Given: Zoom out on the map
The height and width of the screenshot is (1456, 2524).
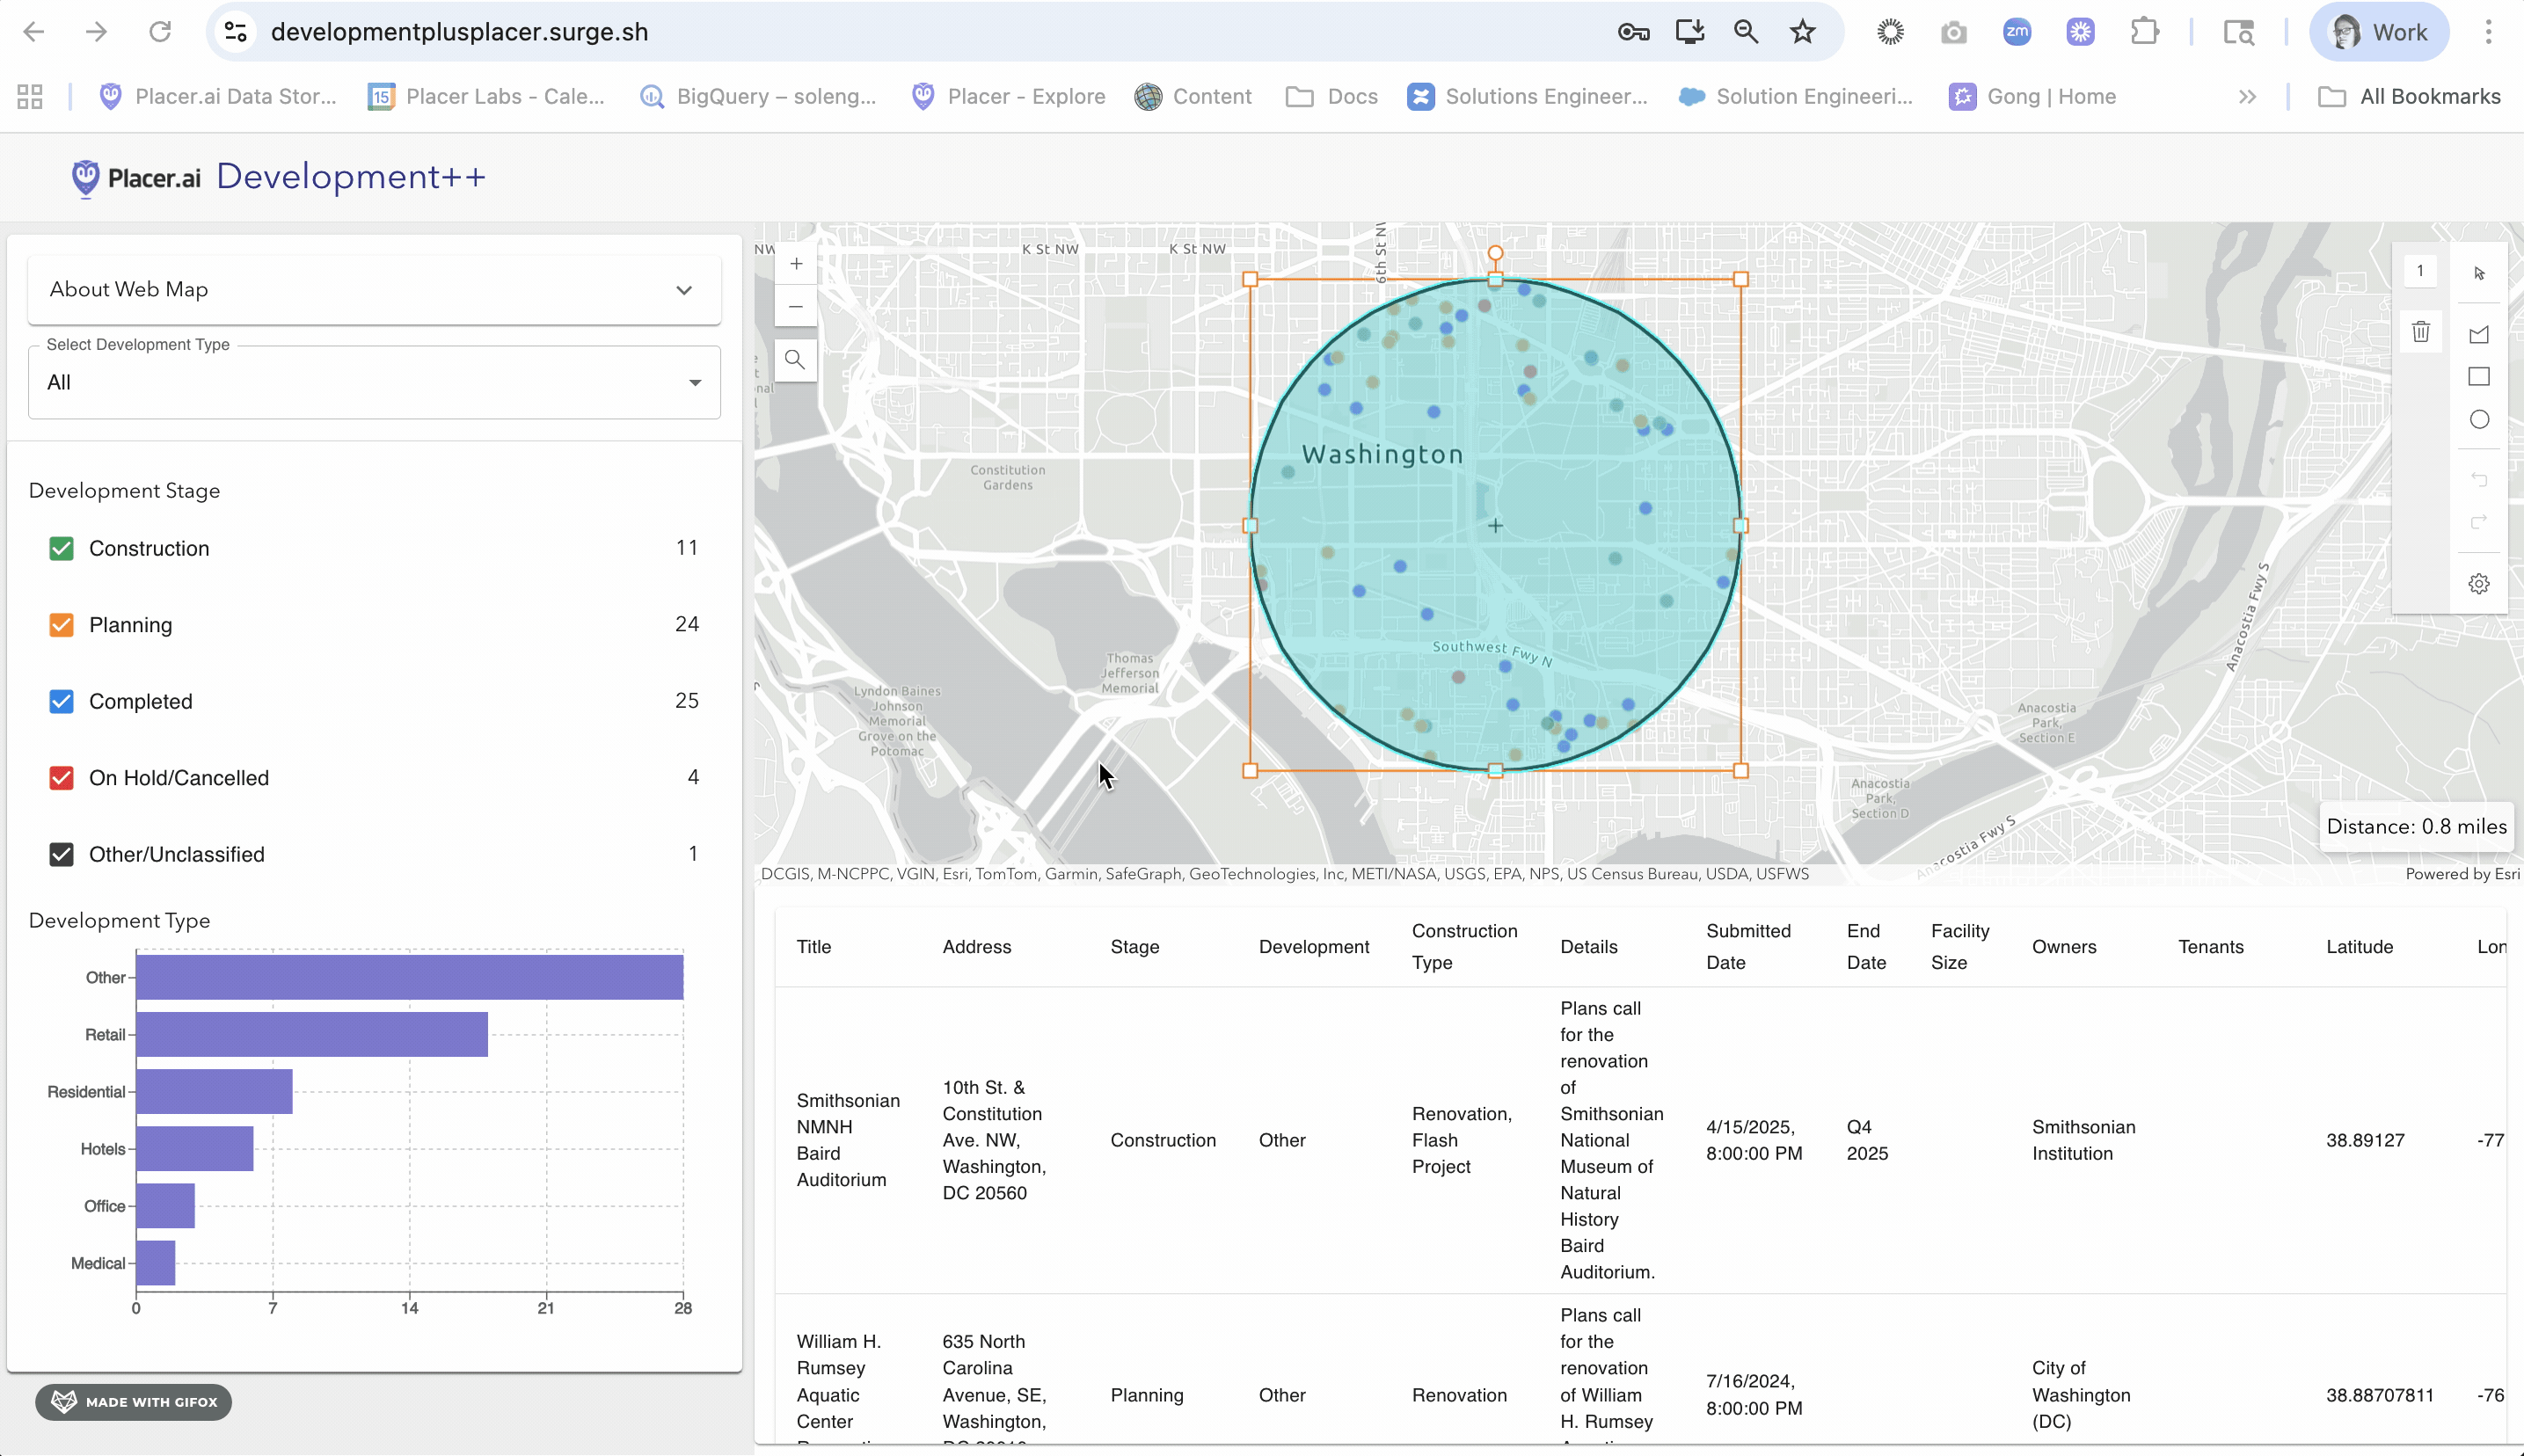Looking at the screenshot, I should click(x=796, y=306).
